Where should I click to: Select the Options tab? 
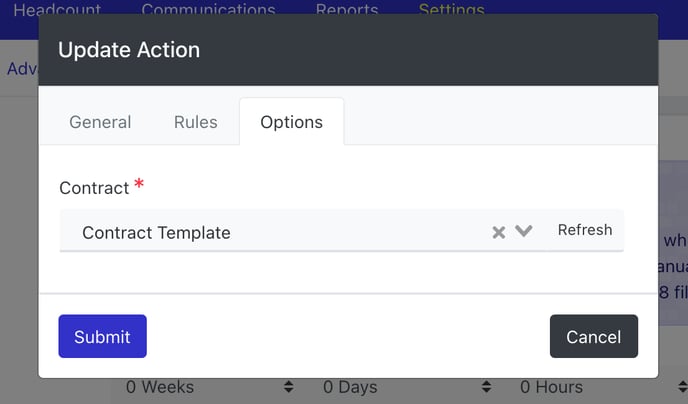click(291, 122)
